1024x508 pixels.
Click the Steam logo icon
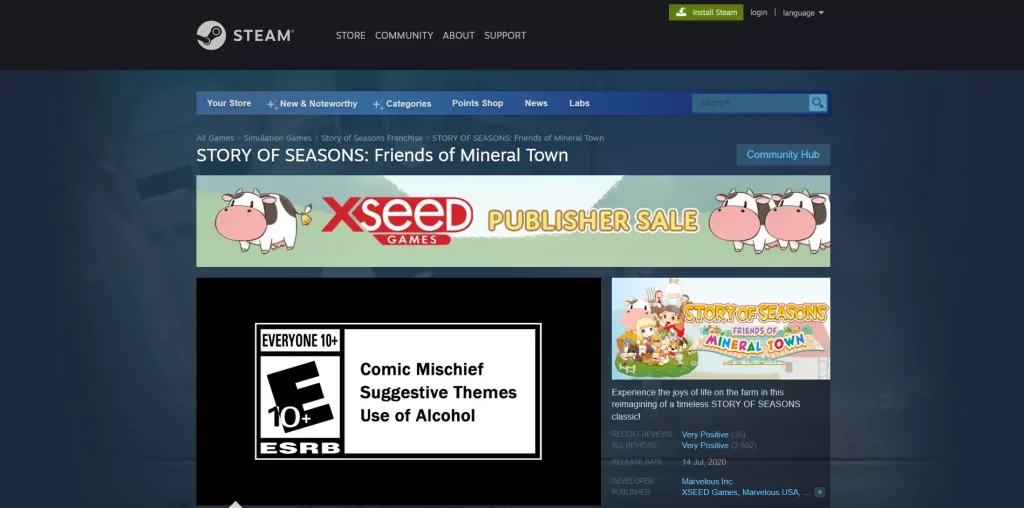tap(211, 35)
